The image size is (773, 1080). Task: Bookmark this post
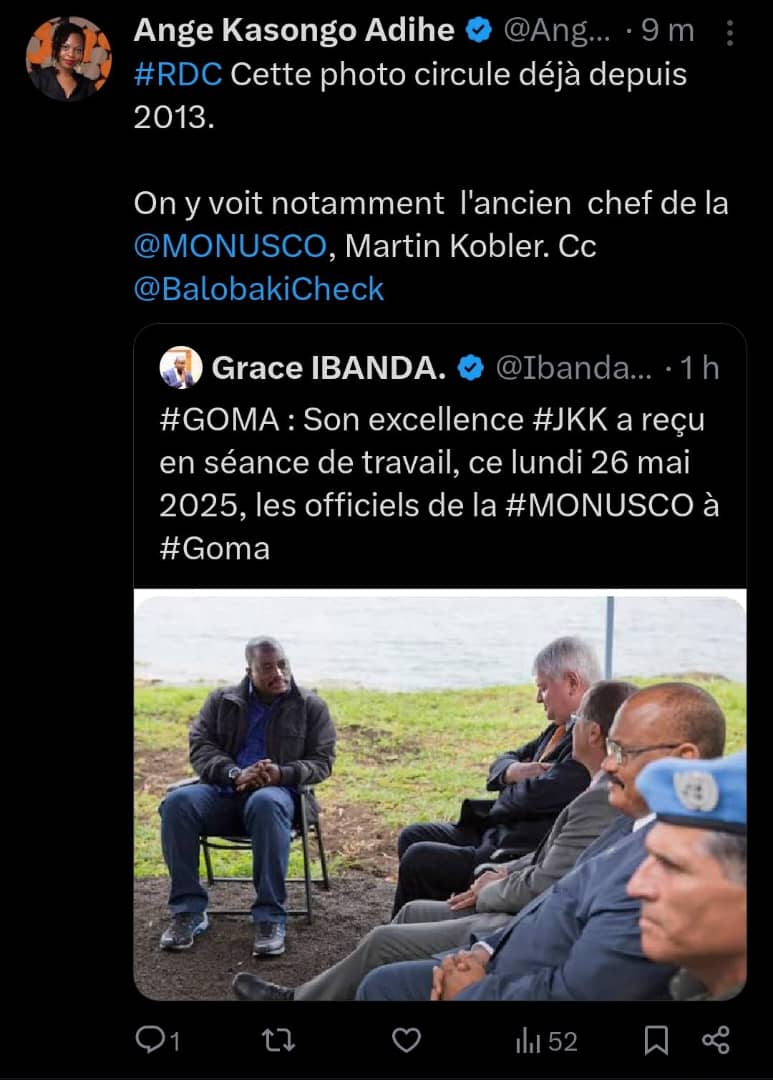[x=656, y=1041]
